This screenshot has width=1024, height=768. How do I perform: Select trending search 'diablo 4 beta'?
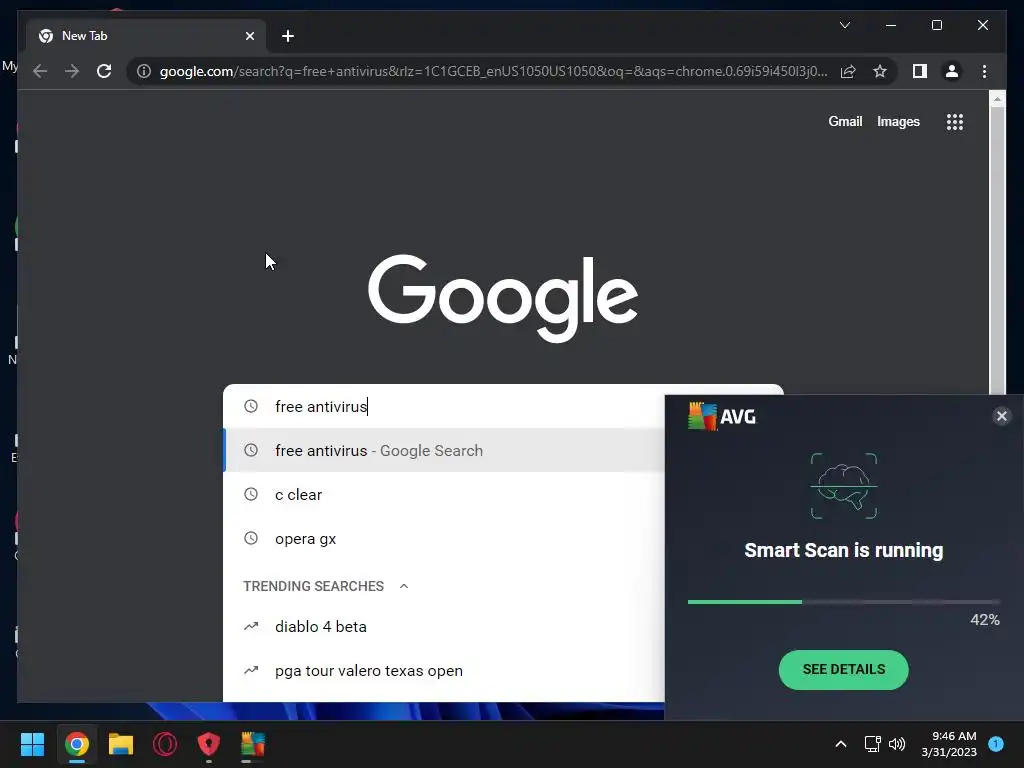(x=444, y=626)
